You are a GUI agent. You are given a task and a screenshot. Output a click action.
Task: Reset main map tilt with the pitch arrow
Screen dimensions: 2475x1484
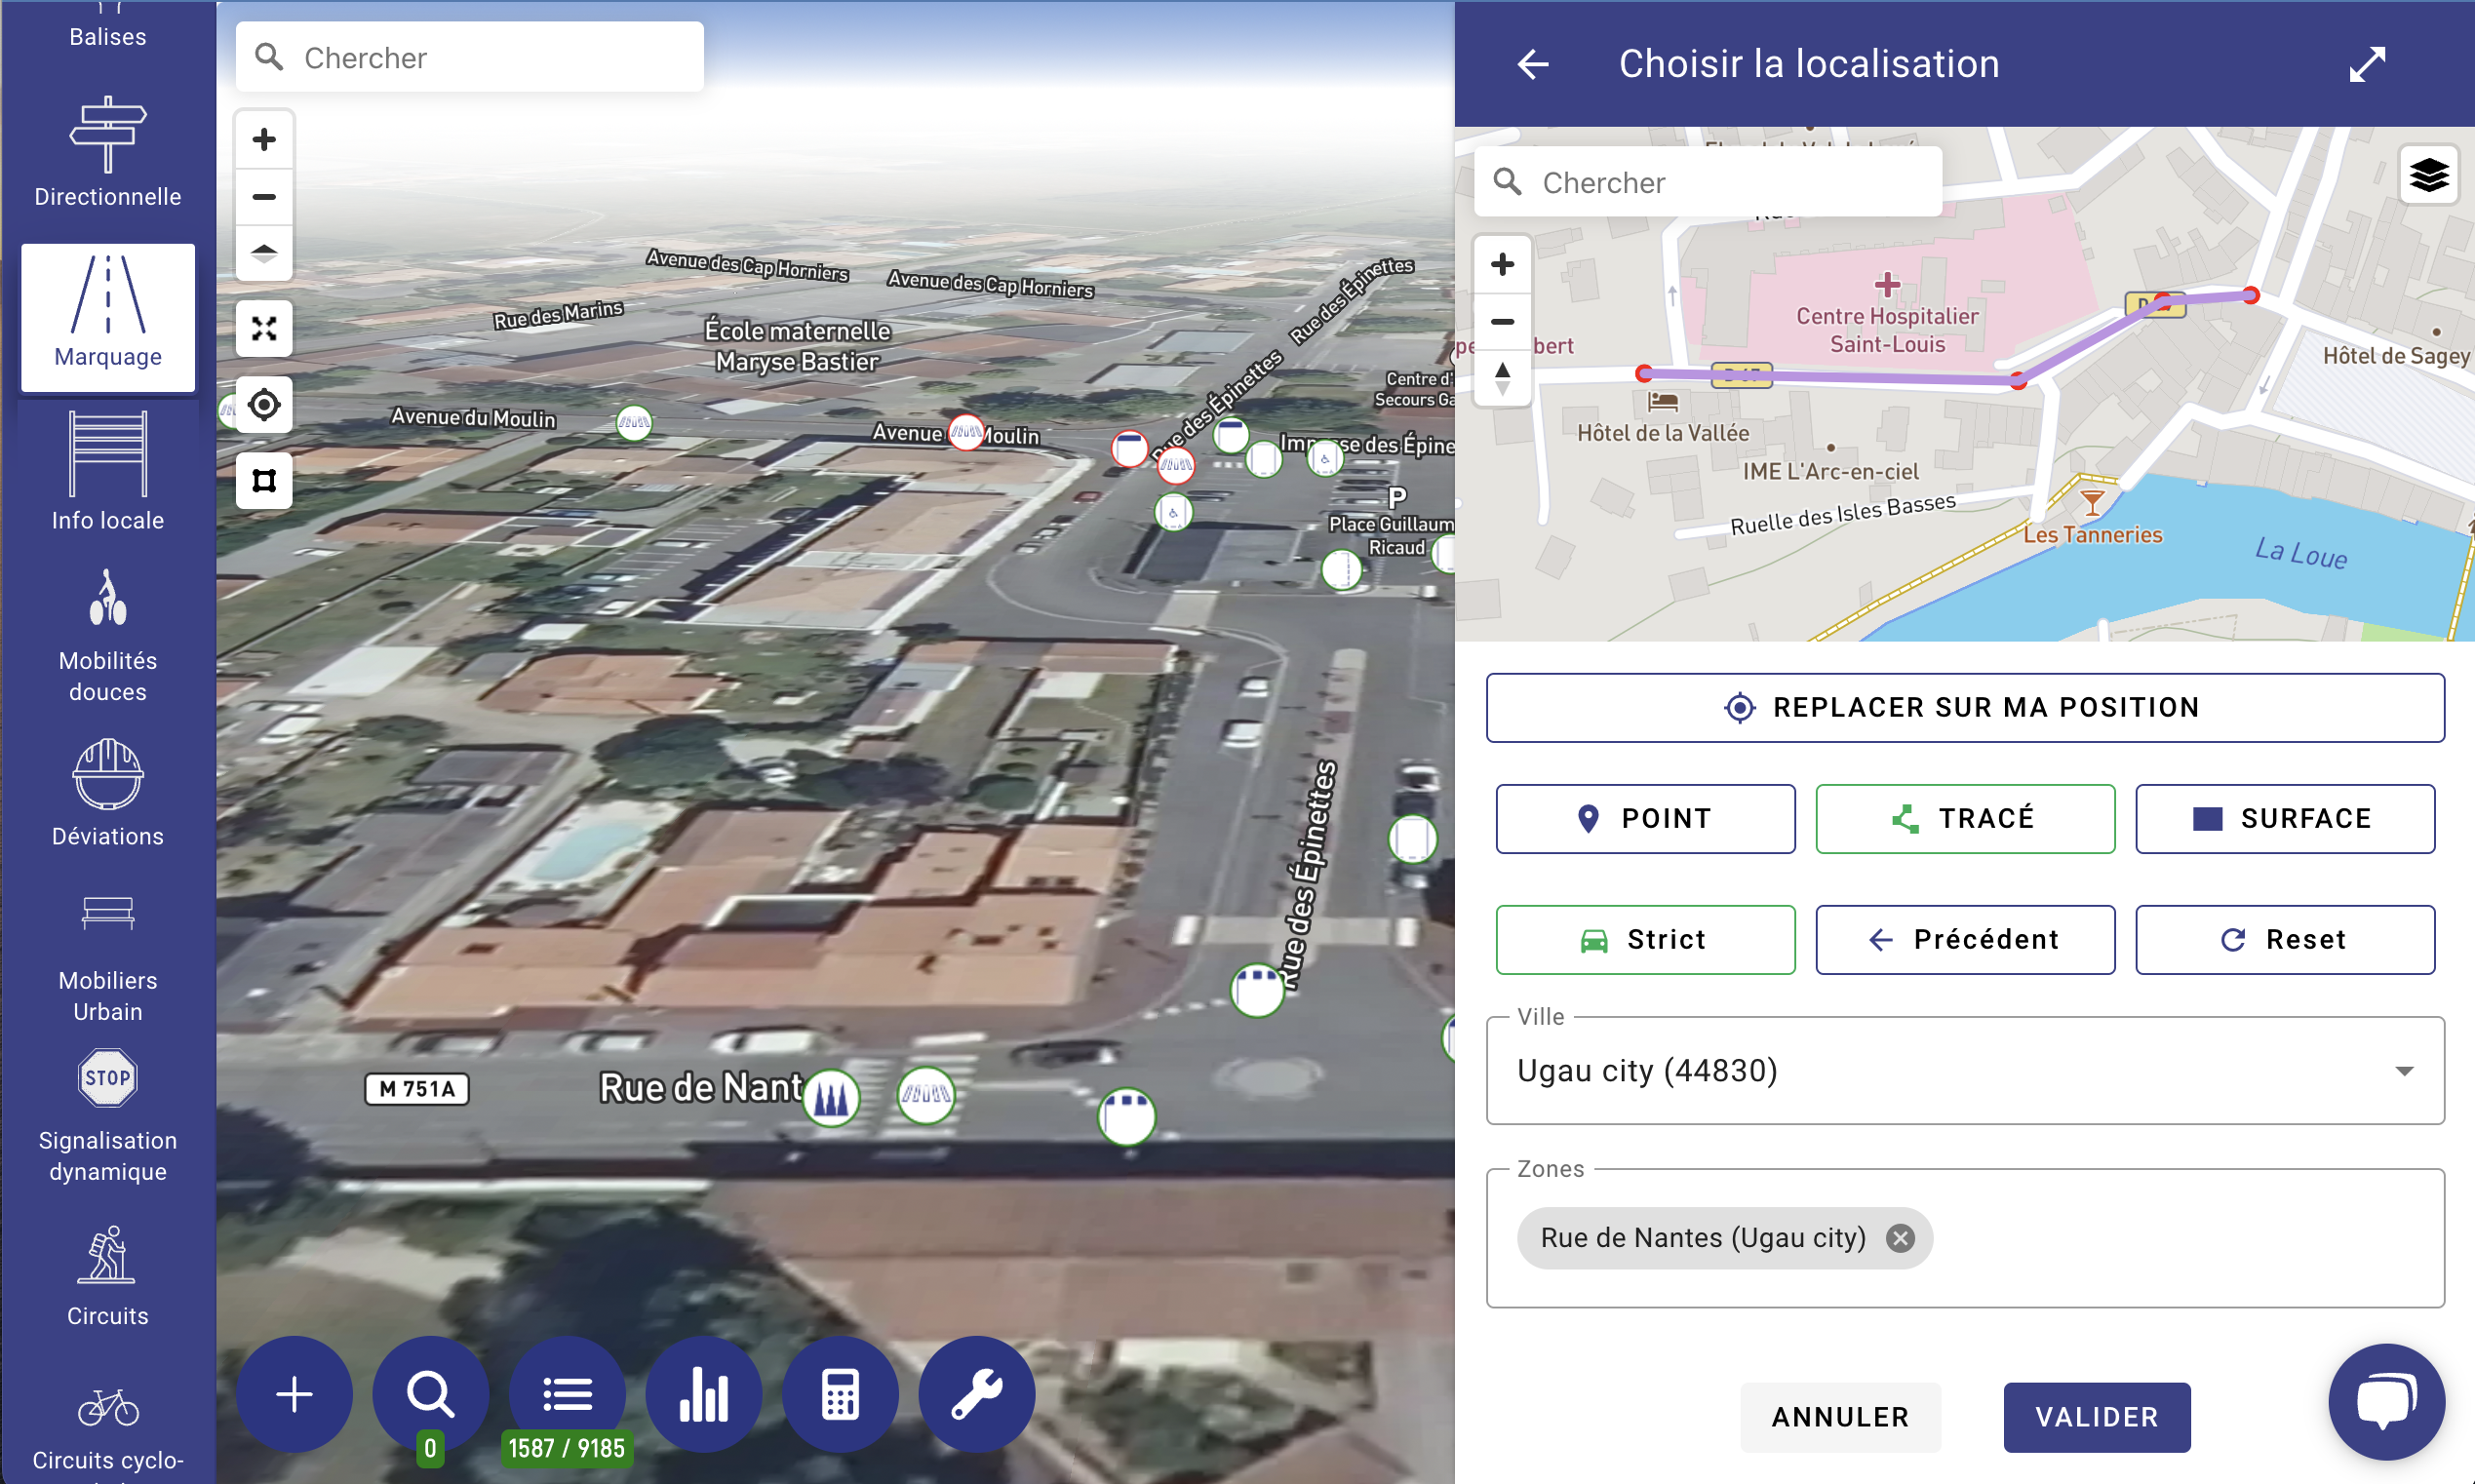264,253
